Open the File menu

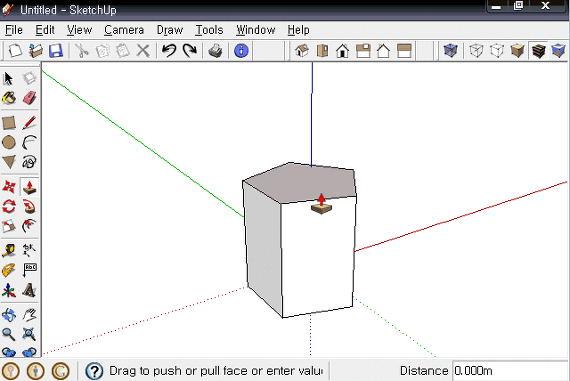(14, 30)
